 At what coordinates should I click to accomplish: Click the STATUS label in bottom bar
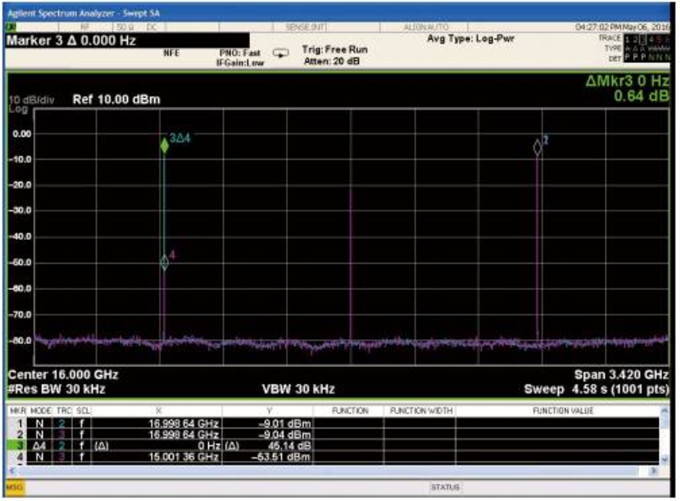point(444,487)
